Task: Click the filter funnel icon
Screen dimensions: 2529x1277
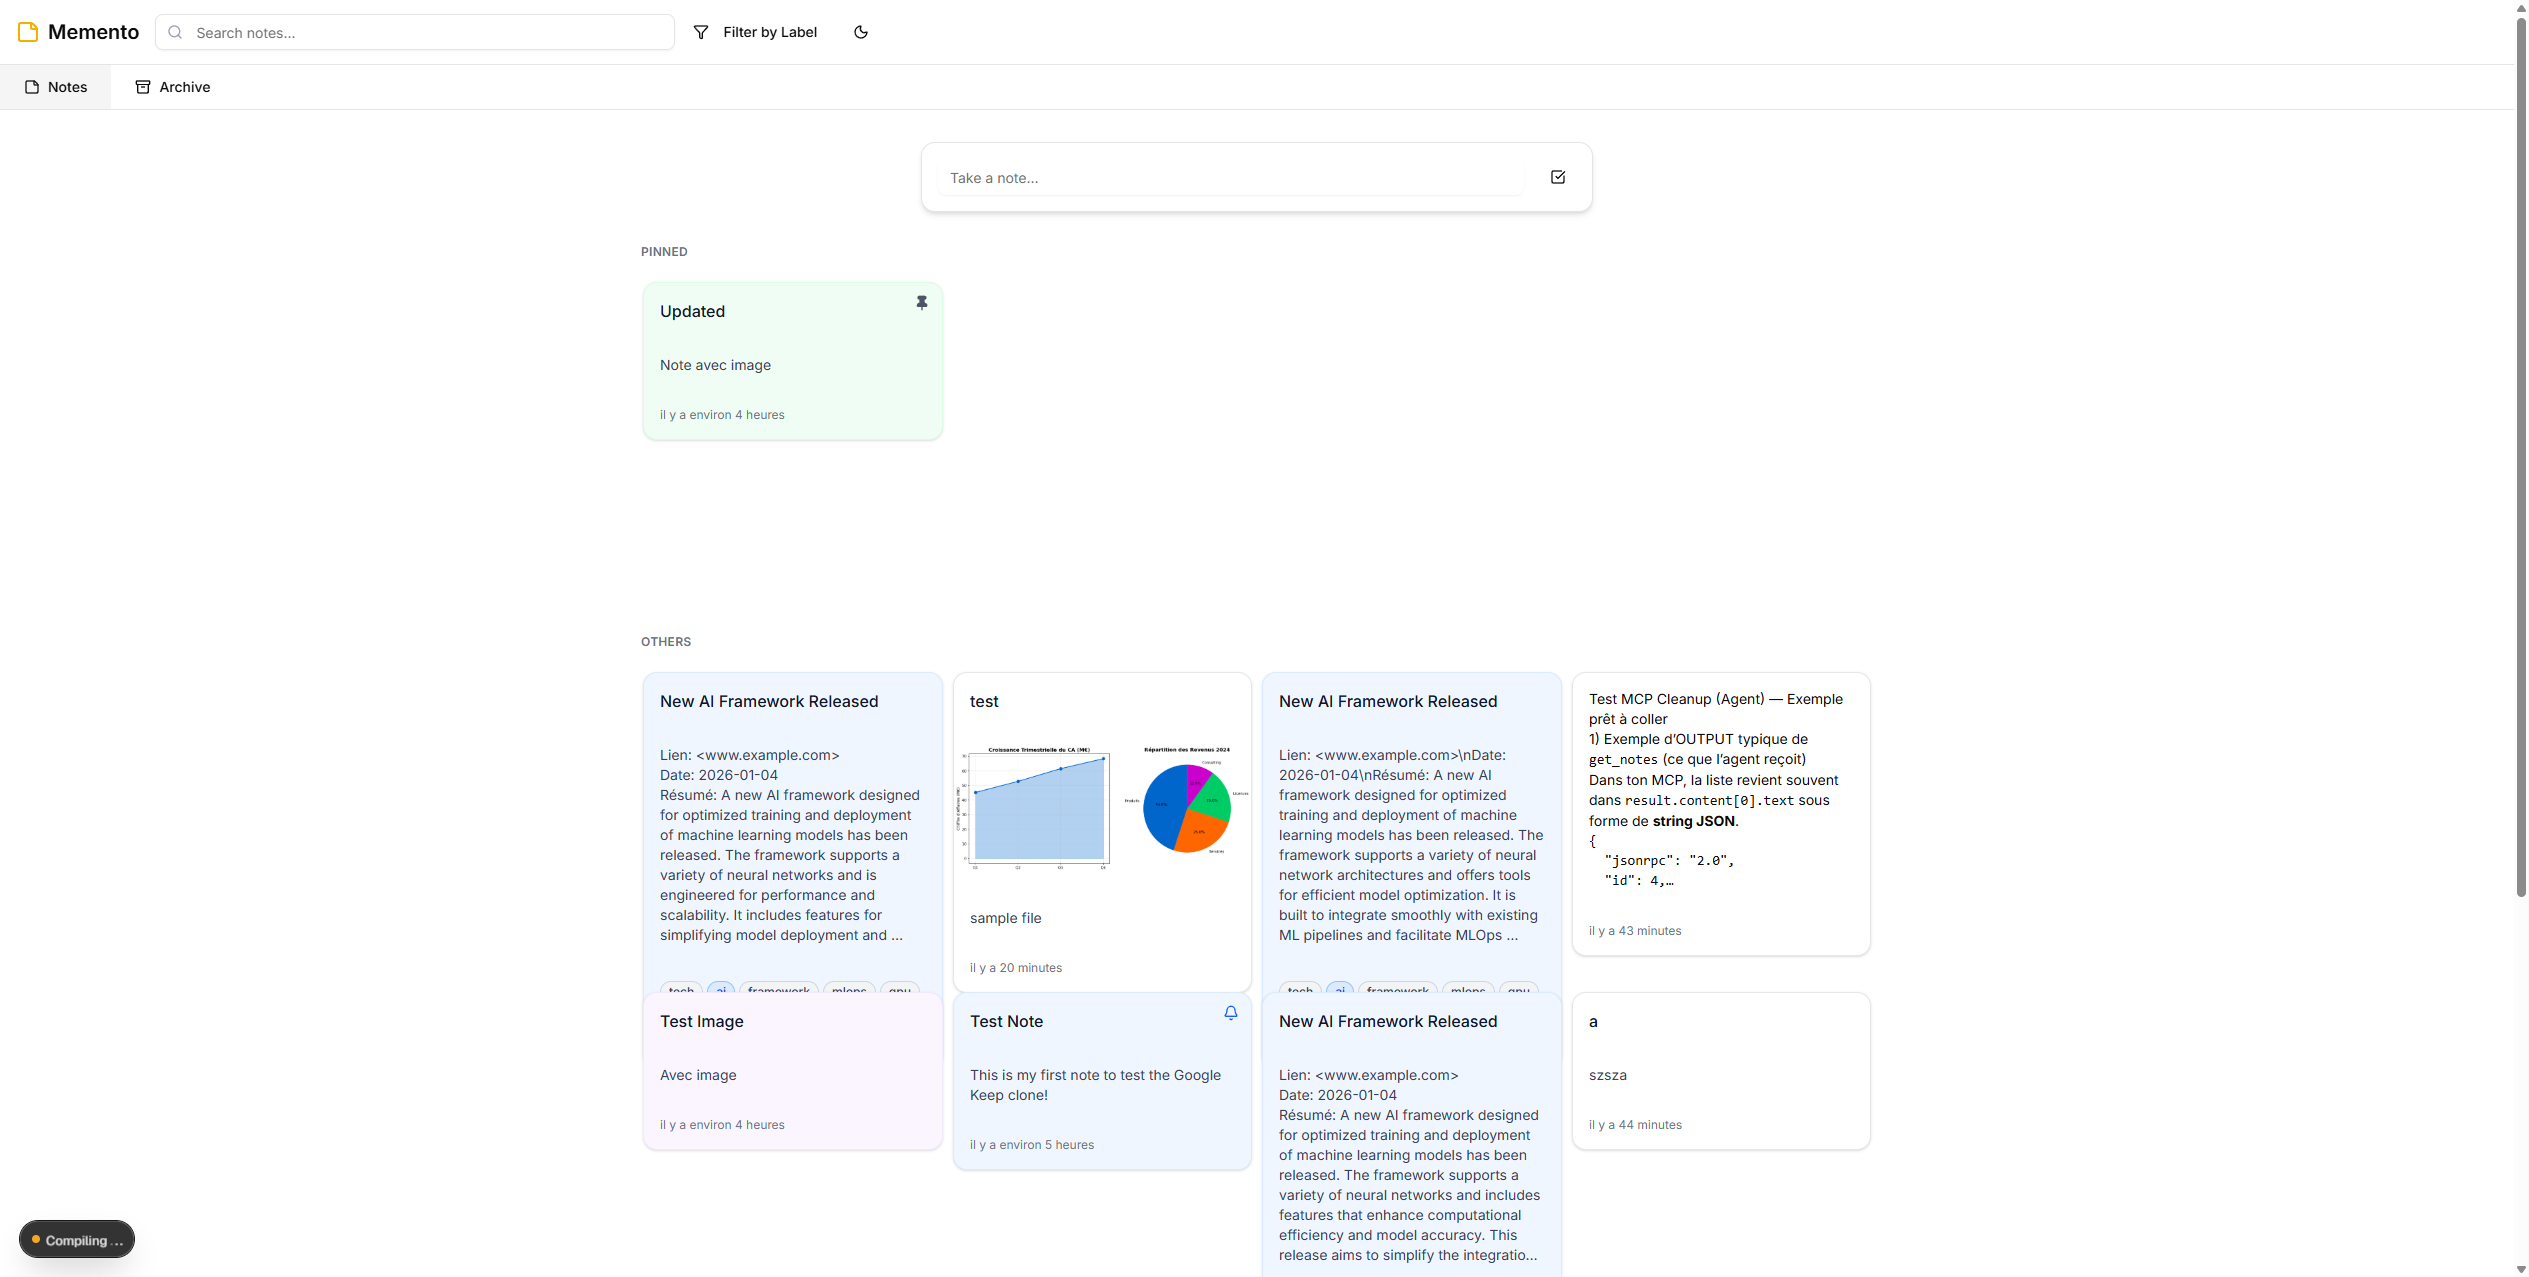Action: coord(701,32)
